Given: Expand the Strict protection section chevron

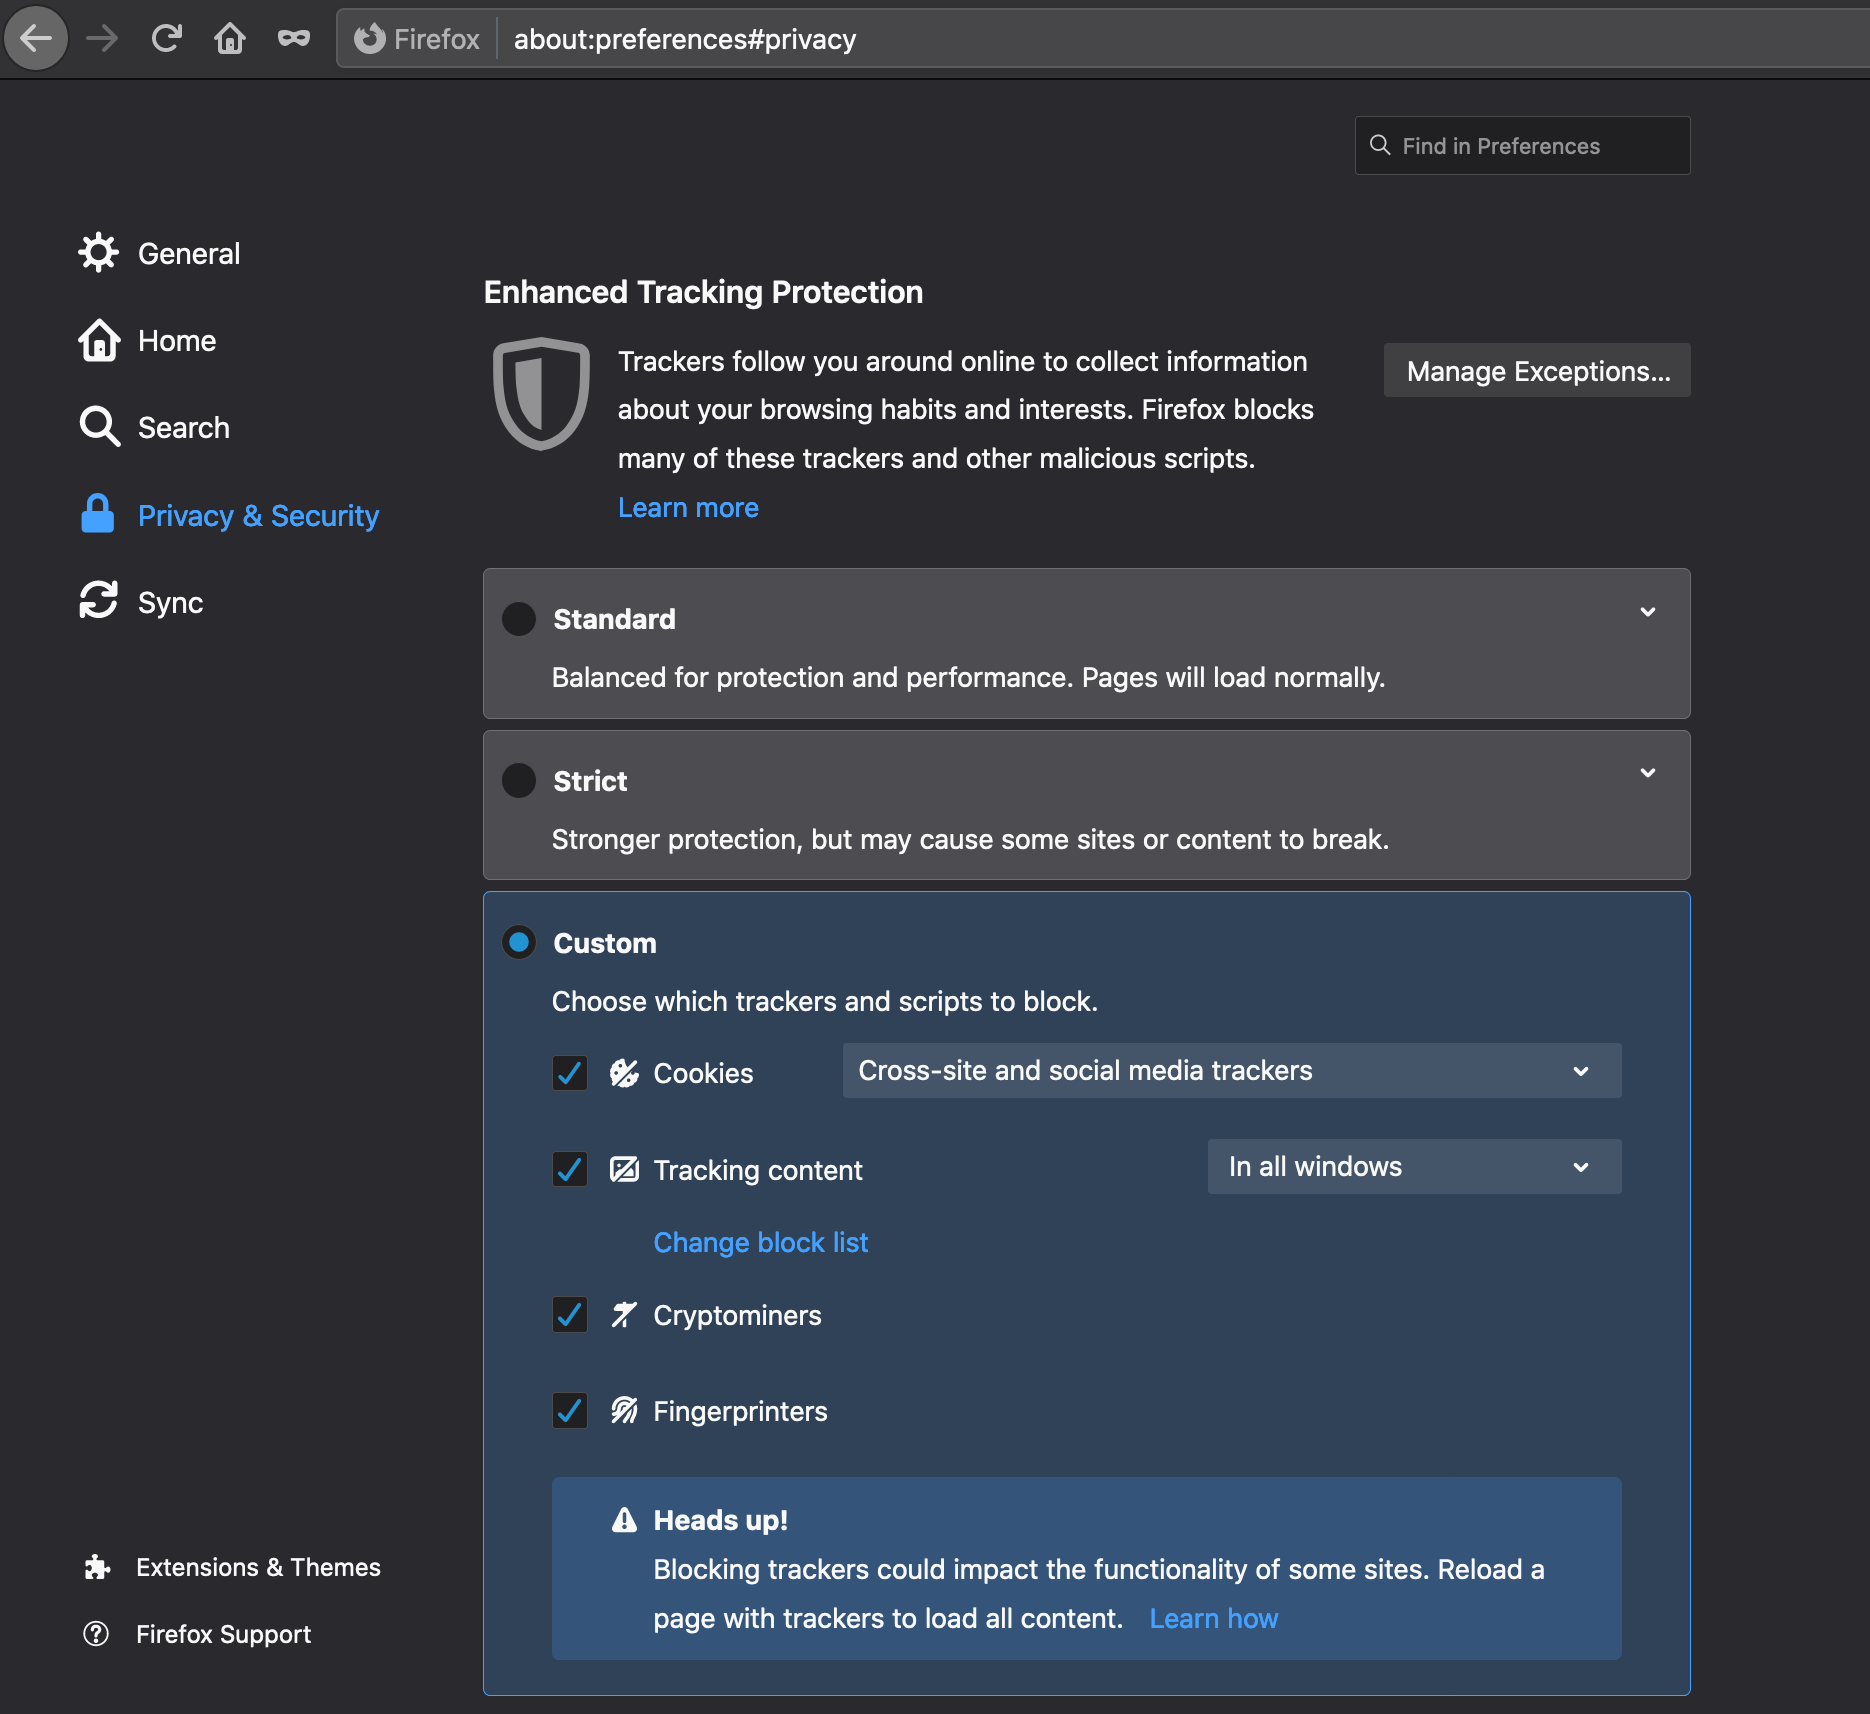Looking at the screenshot, I should tap(1648, 772).
